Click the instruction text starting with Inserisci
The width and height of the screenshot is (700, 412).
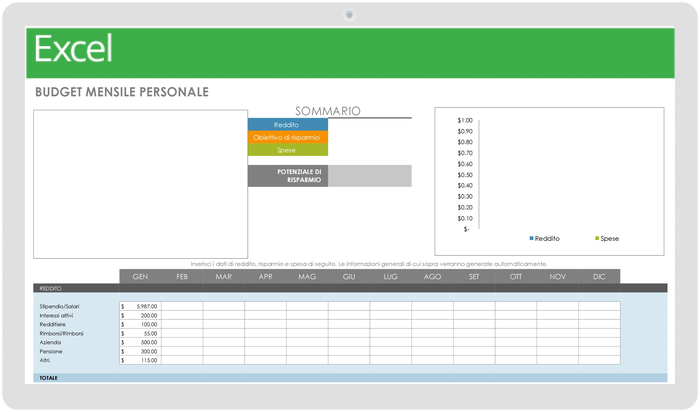(369, 264)
